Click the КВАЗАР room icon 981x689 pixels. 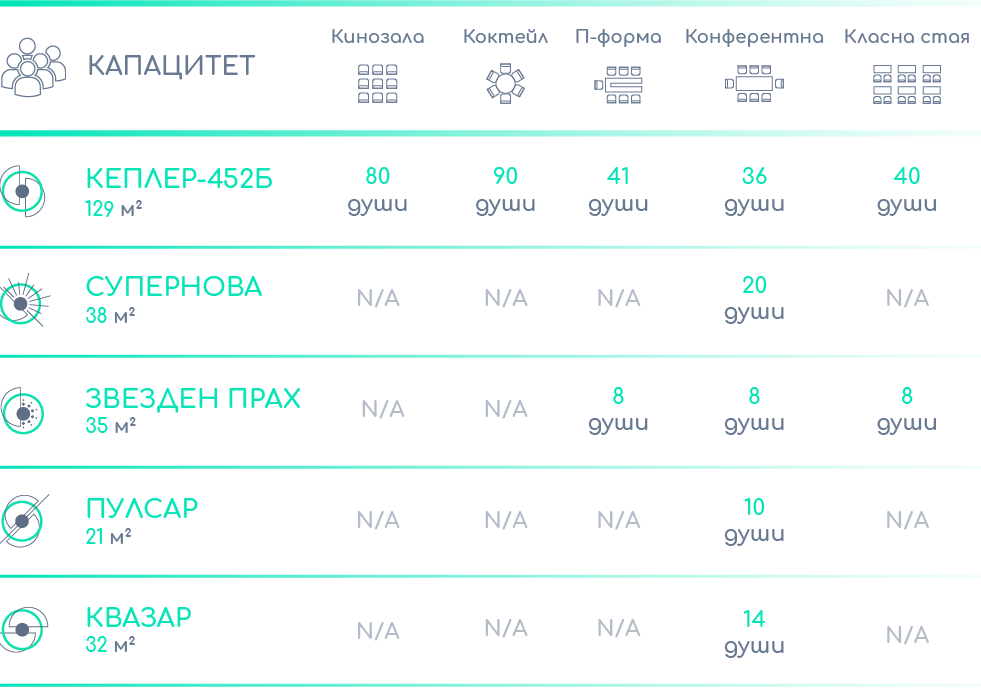[x=22, y=629]
